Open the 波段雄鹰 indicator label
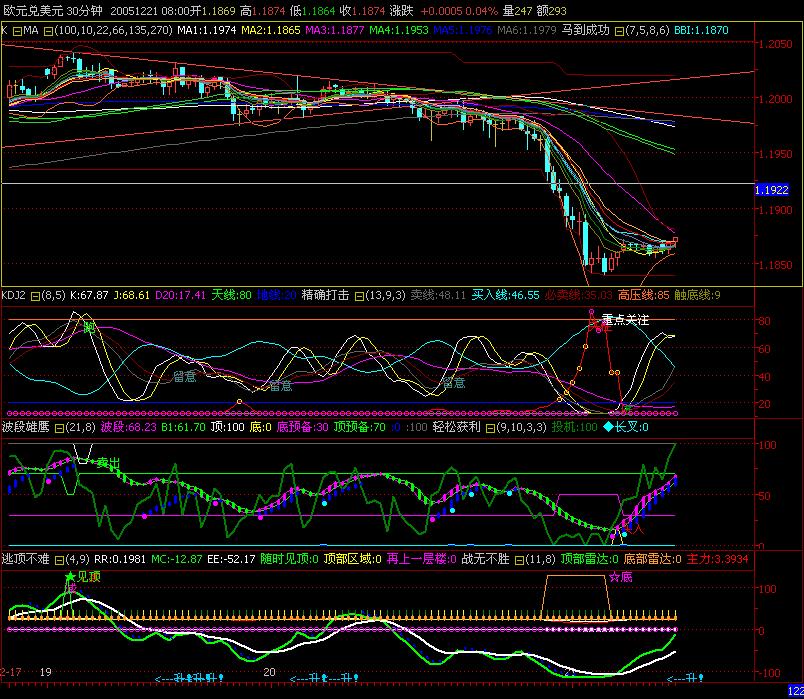This screenshot has height=699, width=804. click(x=25, y=427)
